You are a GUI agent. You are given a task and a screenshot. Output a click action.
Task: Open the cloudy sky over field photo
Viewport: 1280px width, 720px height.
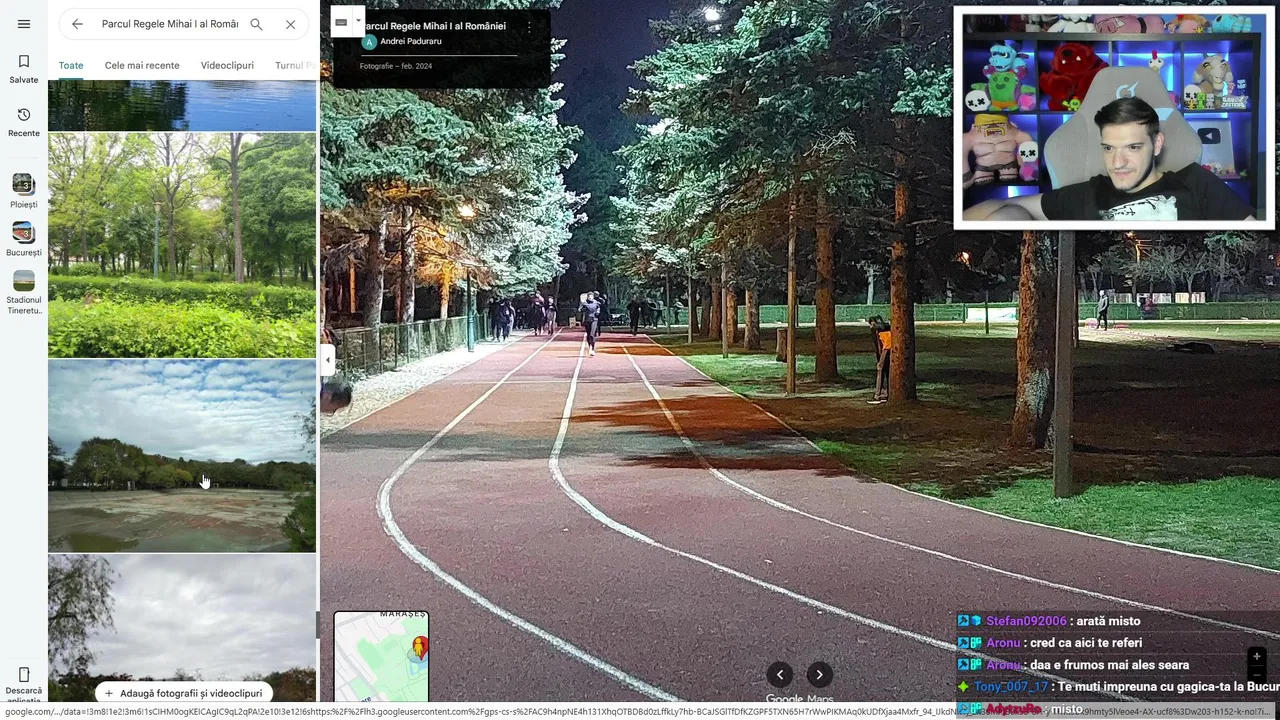pyautogui.click(x=182, y=456)
